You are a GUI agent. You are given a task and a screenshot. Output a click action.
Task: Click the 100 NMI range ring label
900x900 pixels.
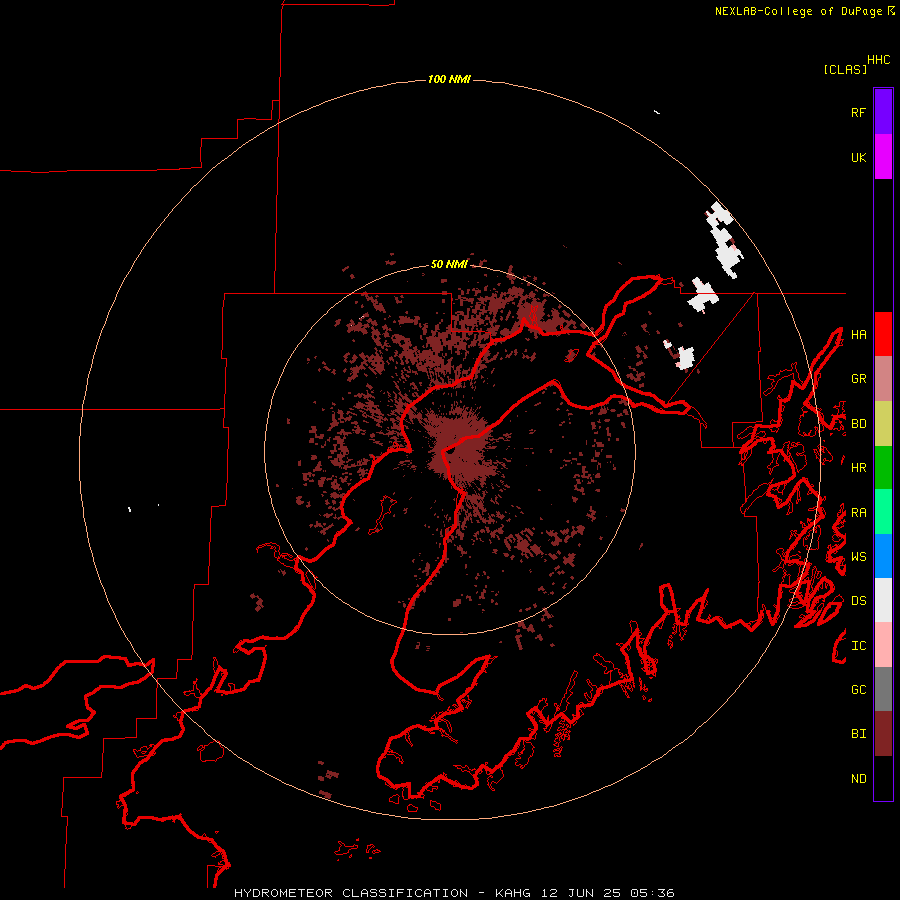point(449,79)
